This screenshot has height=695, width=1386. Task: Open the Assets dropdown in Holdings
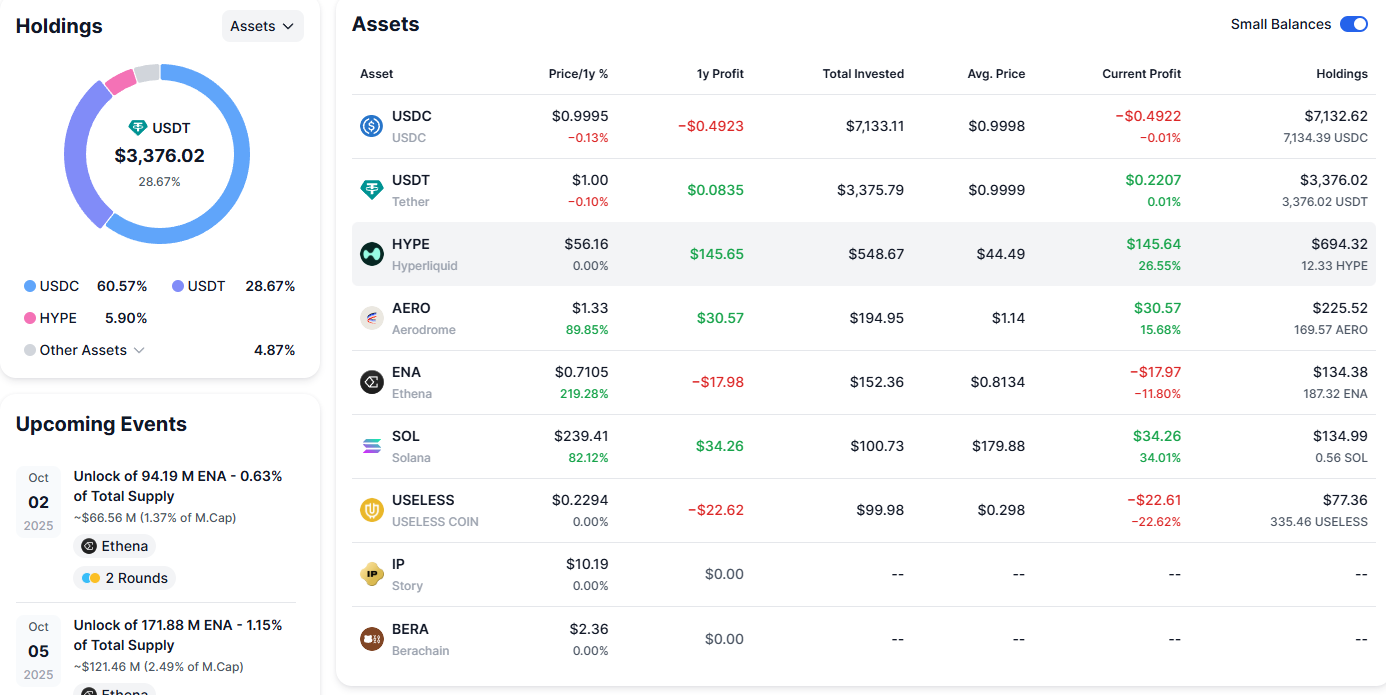tap(263, 26)
